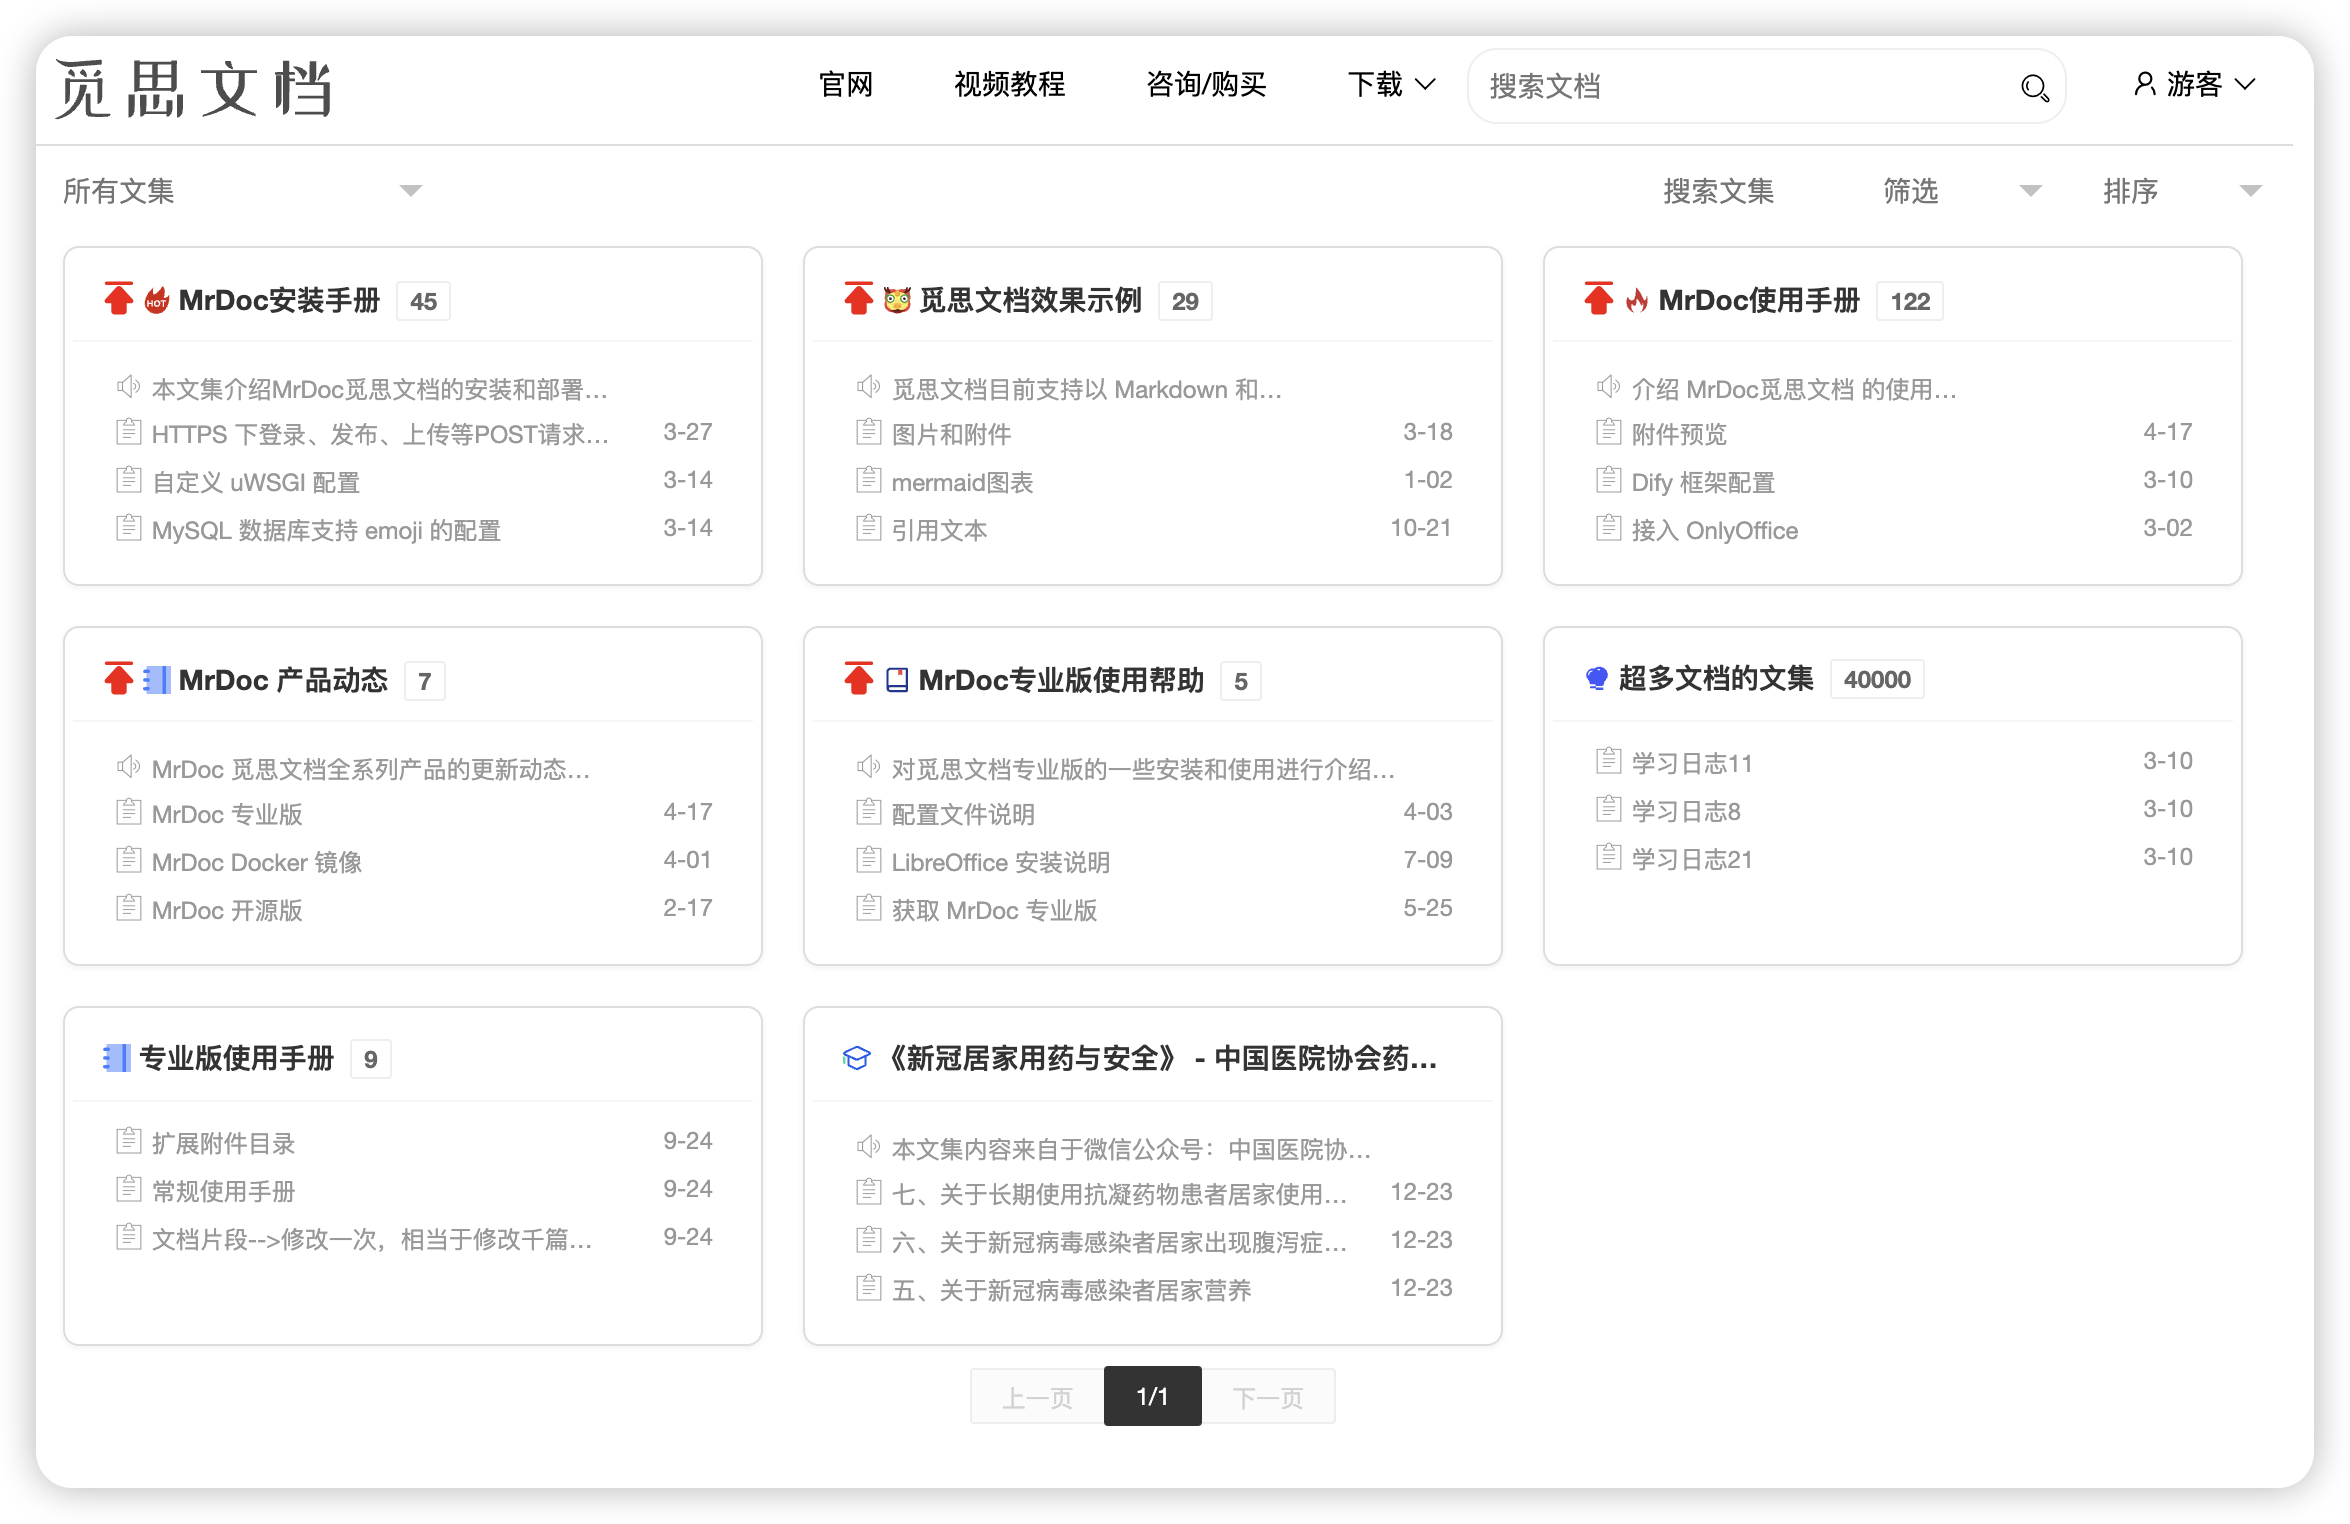Image resolution: width=2350 pixels, height=1524 pixels.
Task: Click the red pin-top arrow on MrDoc 产品动态
Action: click(x=119, y=678)
